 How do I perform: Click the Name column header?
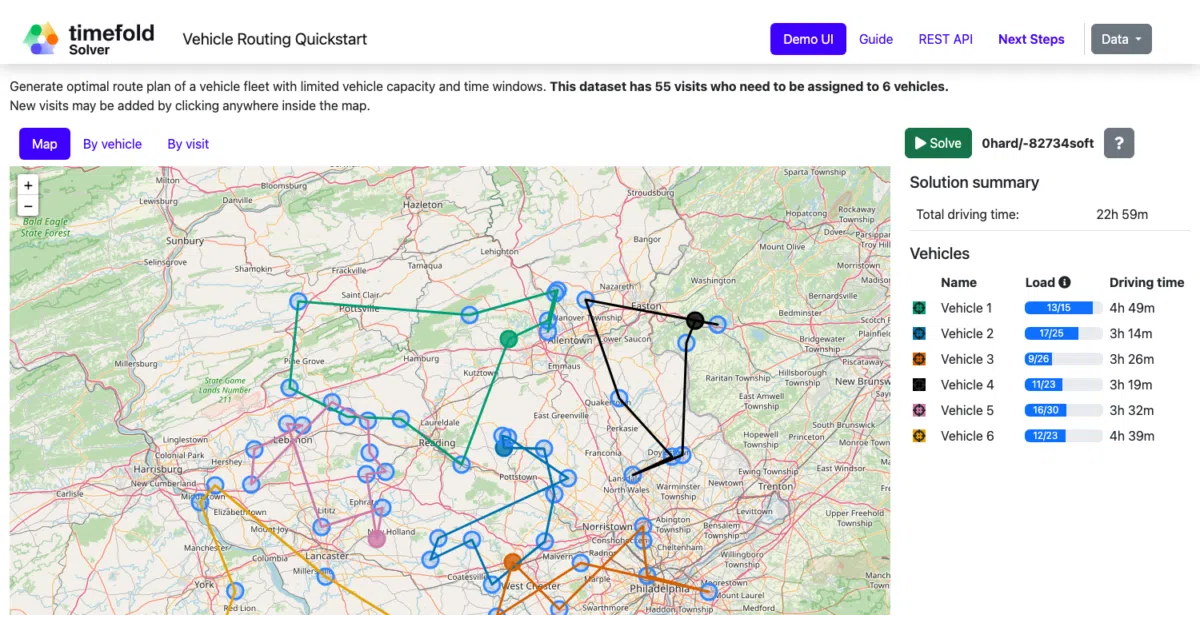[959, 282]
